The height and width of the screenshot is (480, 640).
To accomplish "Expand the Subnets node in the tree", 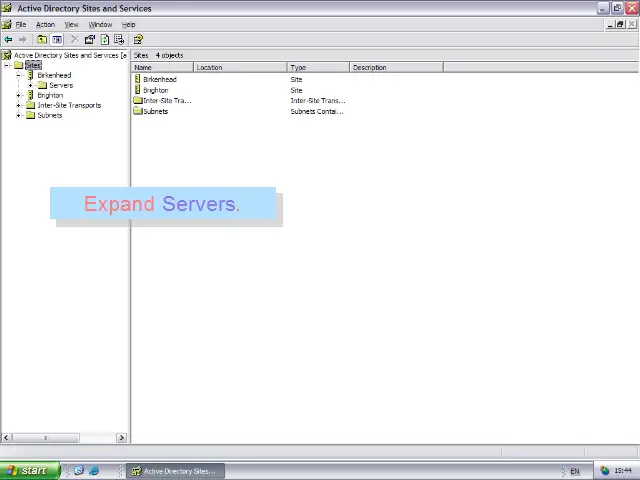I will pos(18,115).
